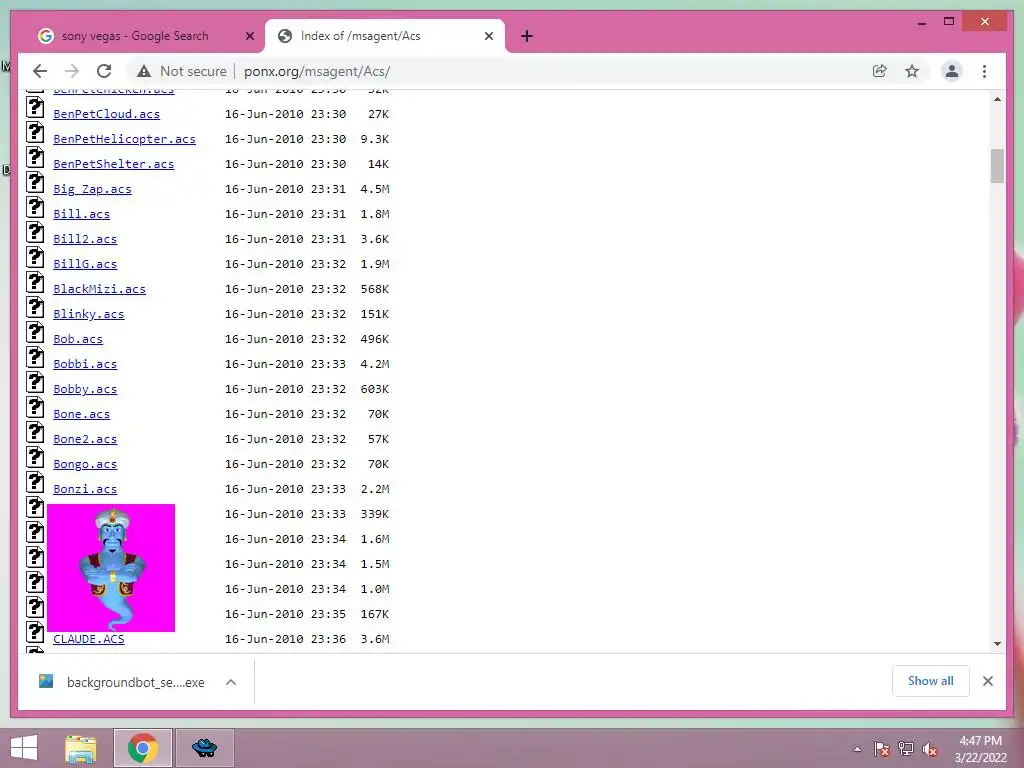
Task: Click file icon beside Bone.acs
Action: pos(35,407)
